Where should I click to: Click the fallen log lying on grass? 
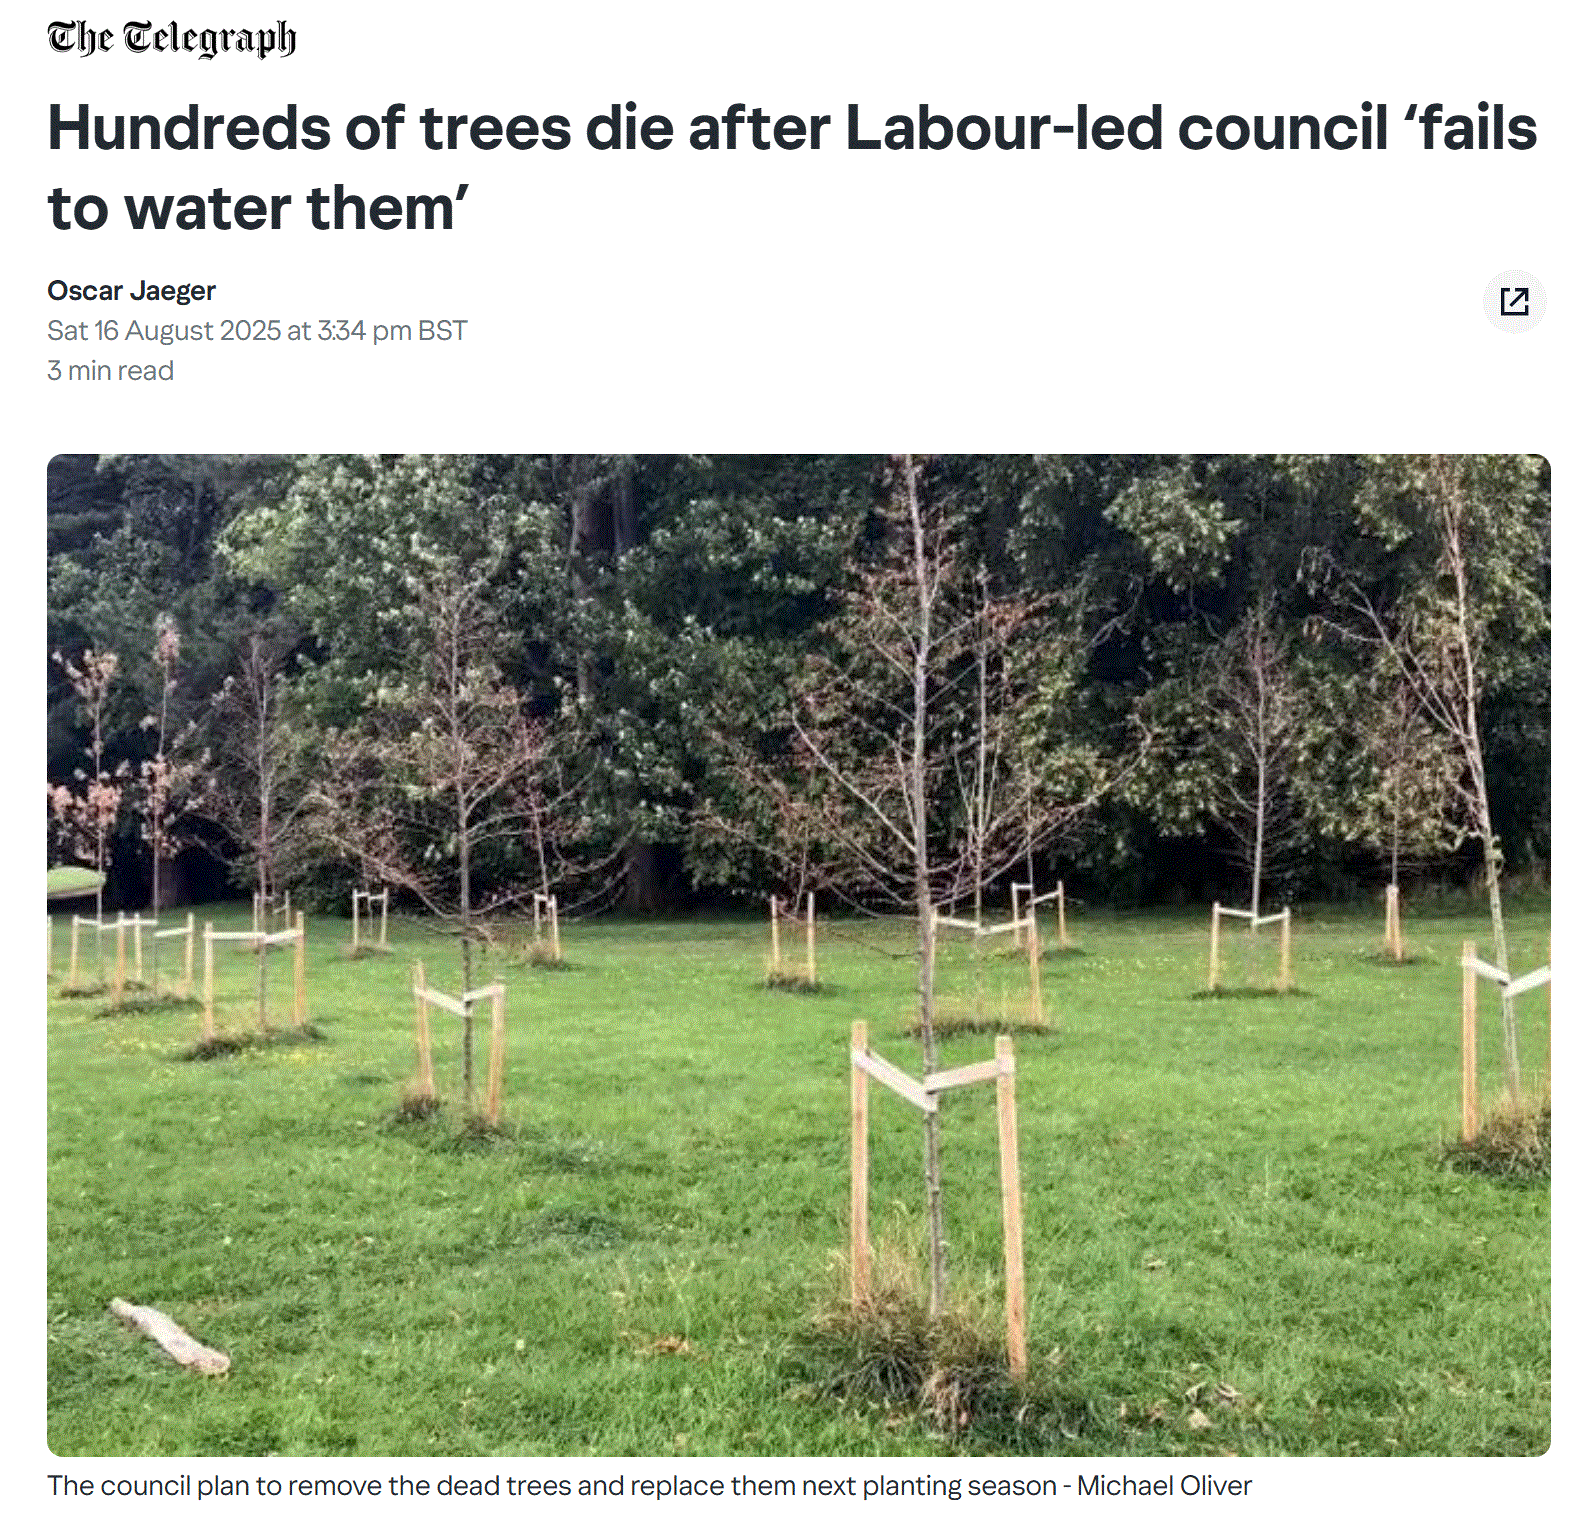pos(169,1335)
